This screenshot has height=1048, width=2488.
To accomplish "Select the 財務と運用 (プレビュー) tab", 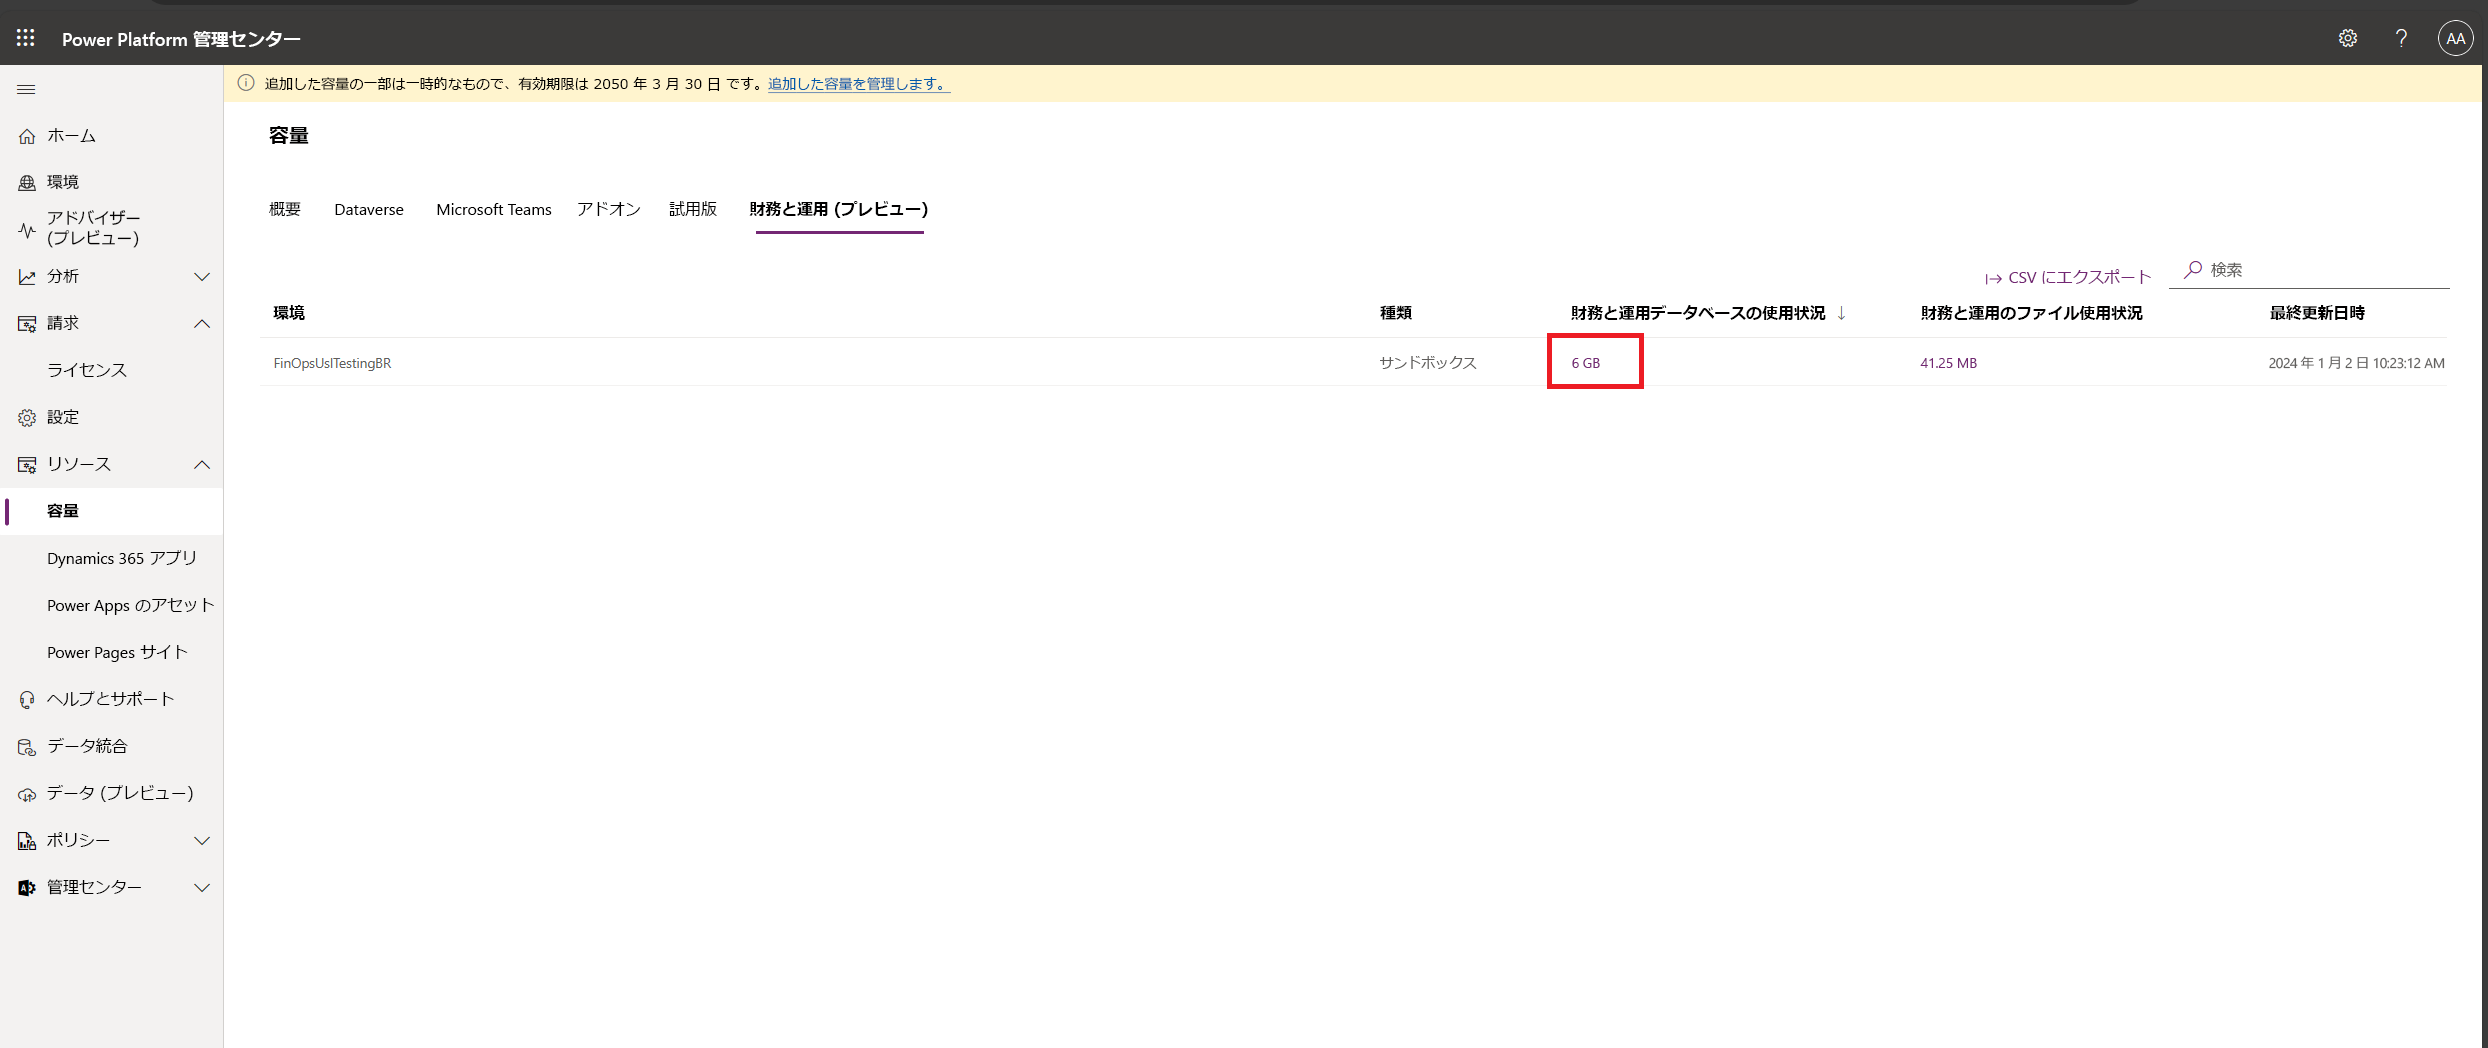I will click(x=839, y=209).
